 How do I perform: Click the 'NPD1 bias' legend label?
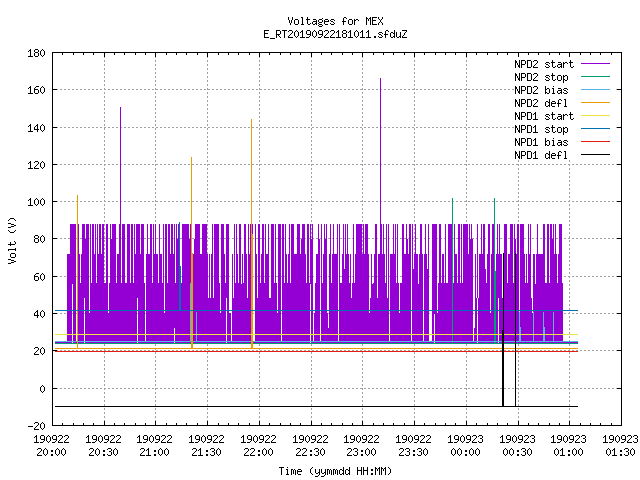pos(541,142)
